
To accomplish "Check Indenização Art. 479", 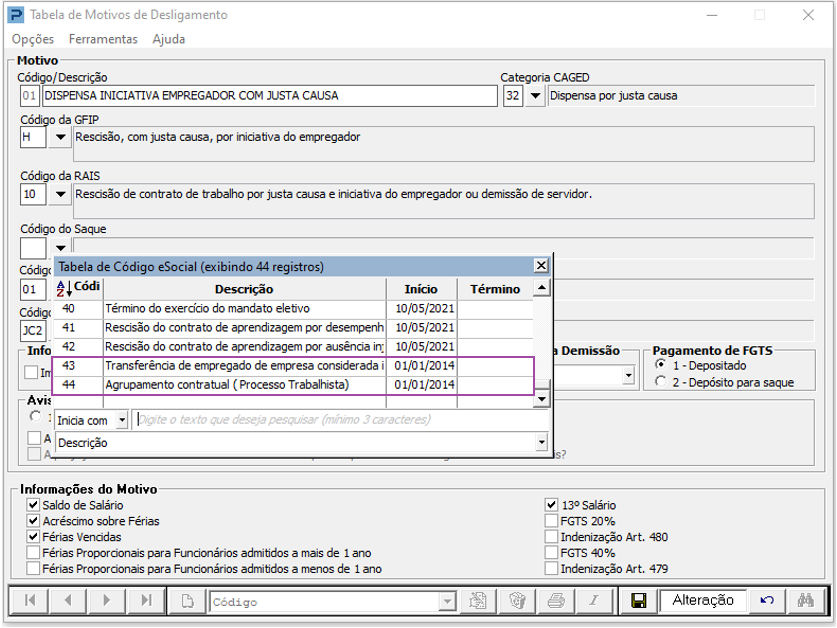I will click(x=551, y=569).
